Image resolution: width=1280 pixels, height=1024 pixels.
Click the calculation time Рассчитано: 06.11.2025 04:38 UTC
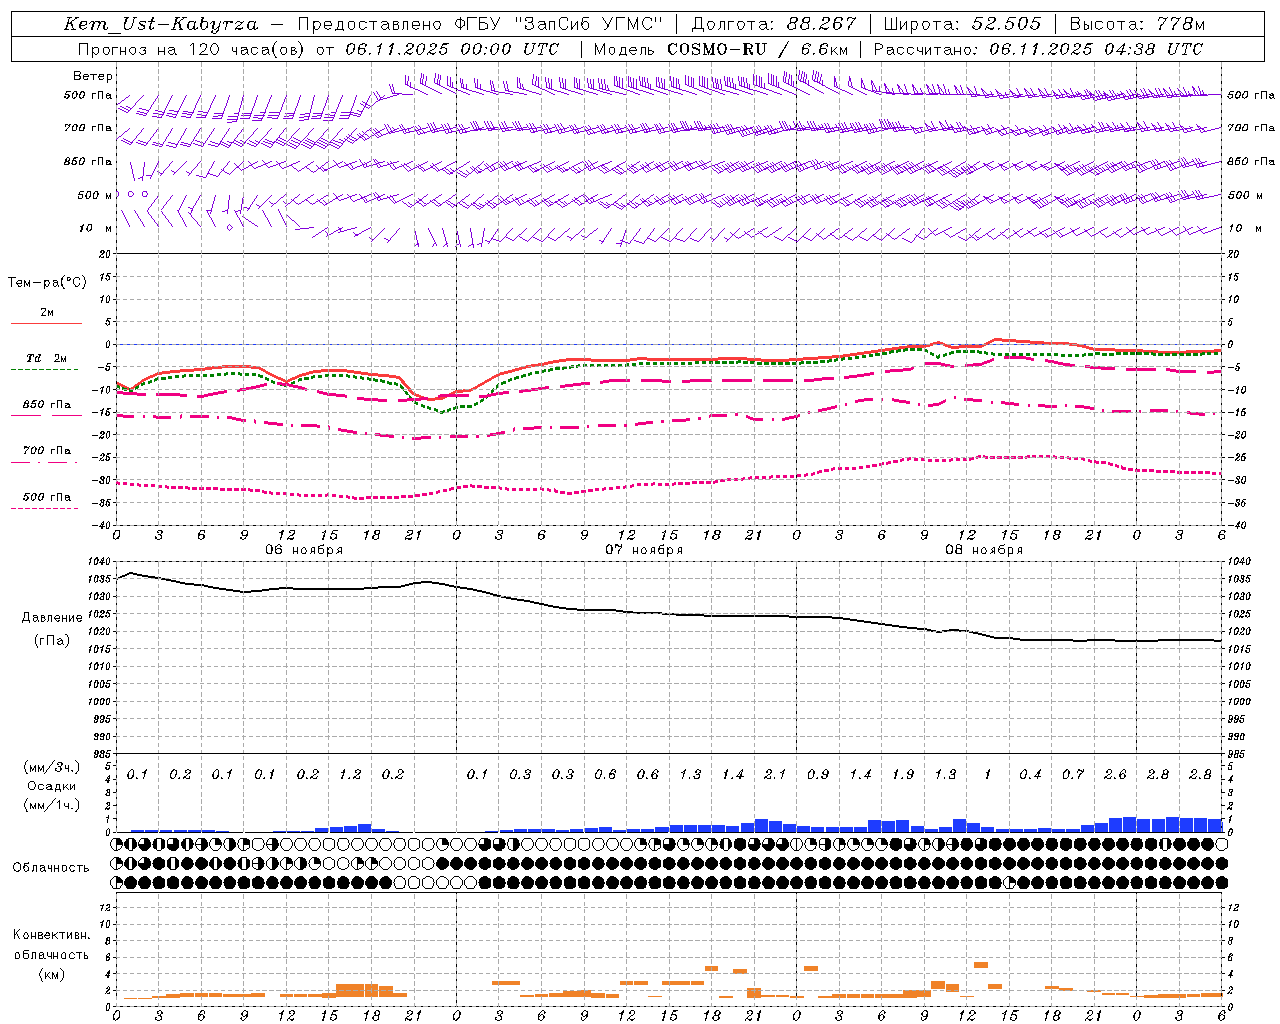1038,49
